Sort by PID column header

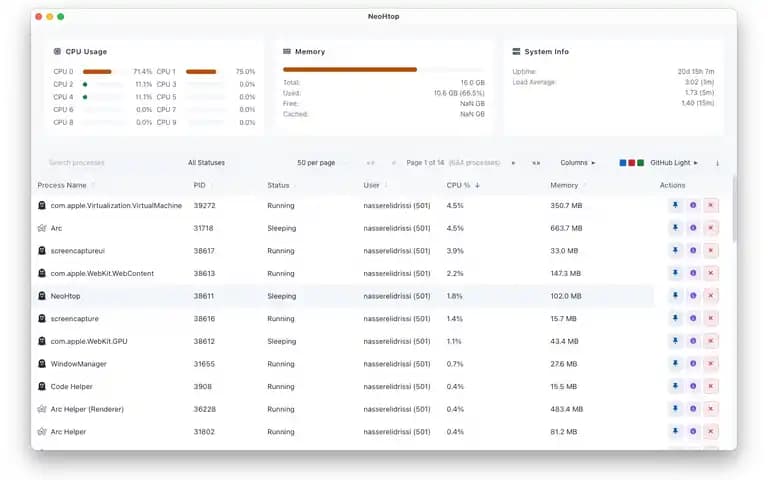(x=199, y=185)
